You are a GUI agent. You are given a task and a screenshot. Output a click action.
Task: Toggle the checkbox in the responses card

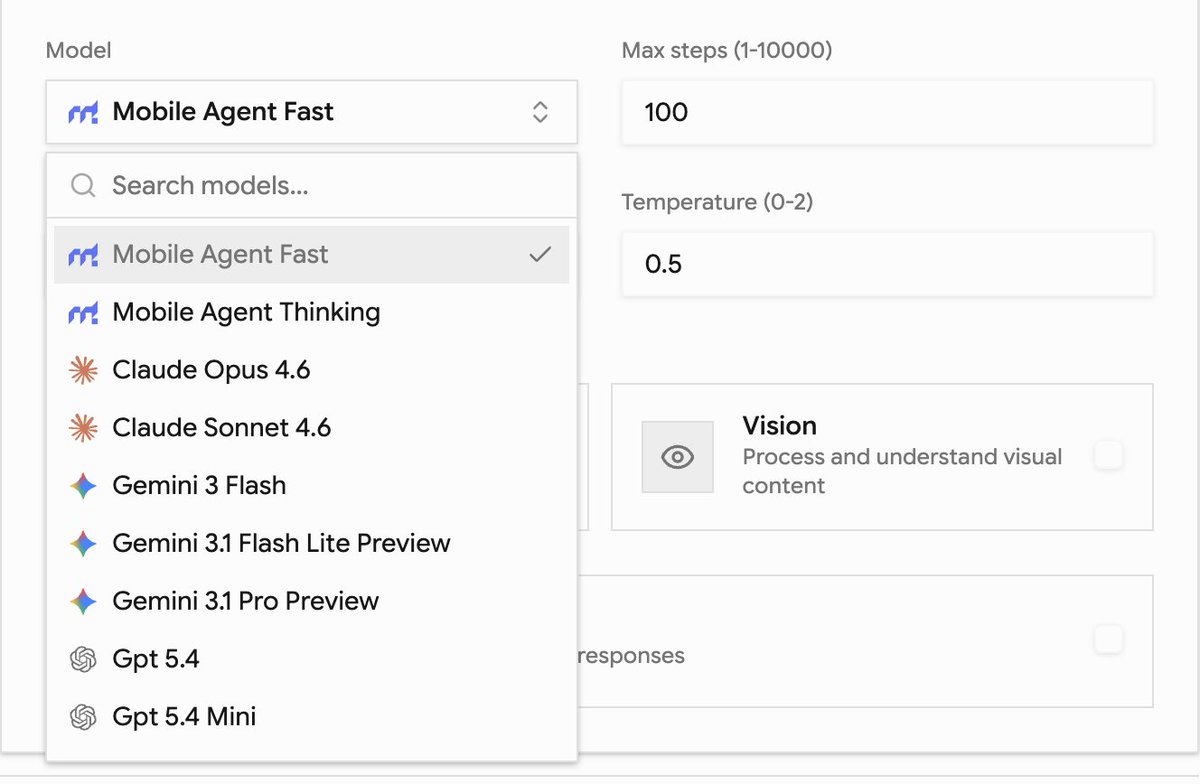[1108, 639]
